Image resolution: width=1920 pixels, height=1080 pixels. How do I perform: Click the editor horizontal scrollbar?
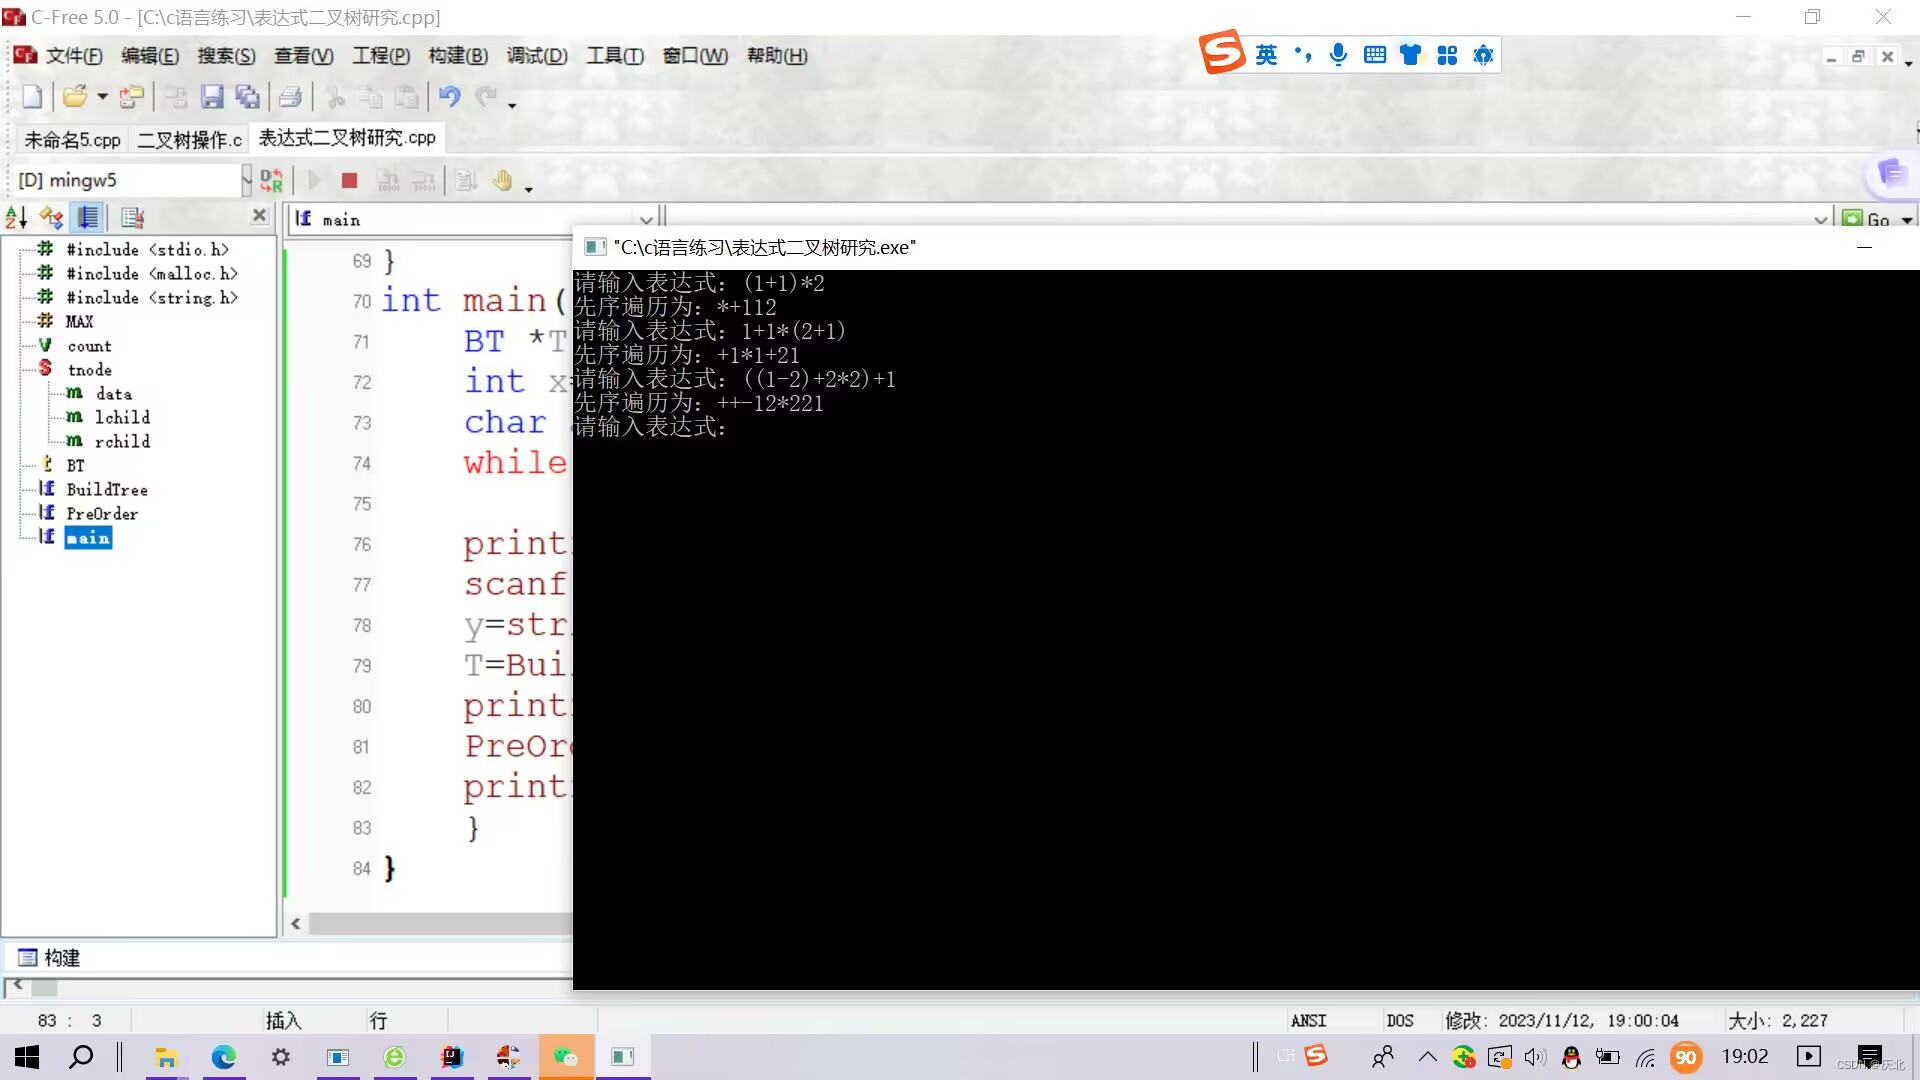[x=440, y=924]
